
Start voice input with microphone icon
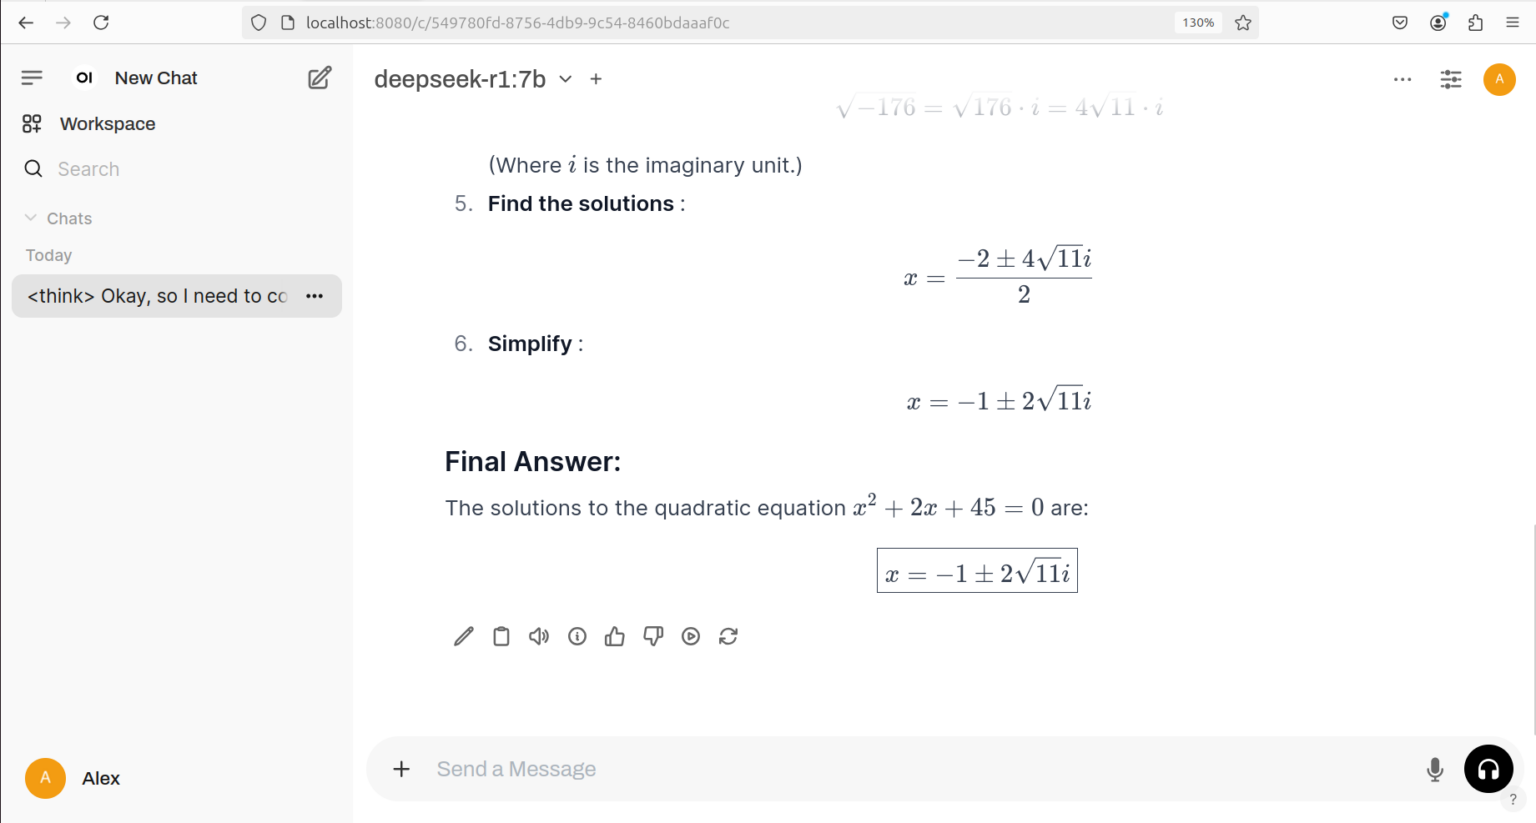1435,769
